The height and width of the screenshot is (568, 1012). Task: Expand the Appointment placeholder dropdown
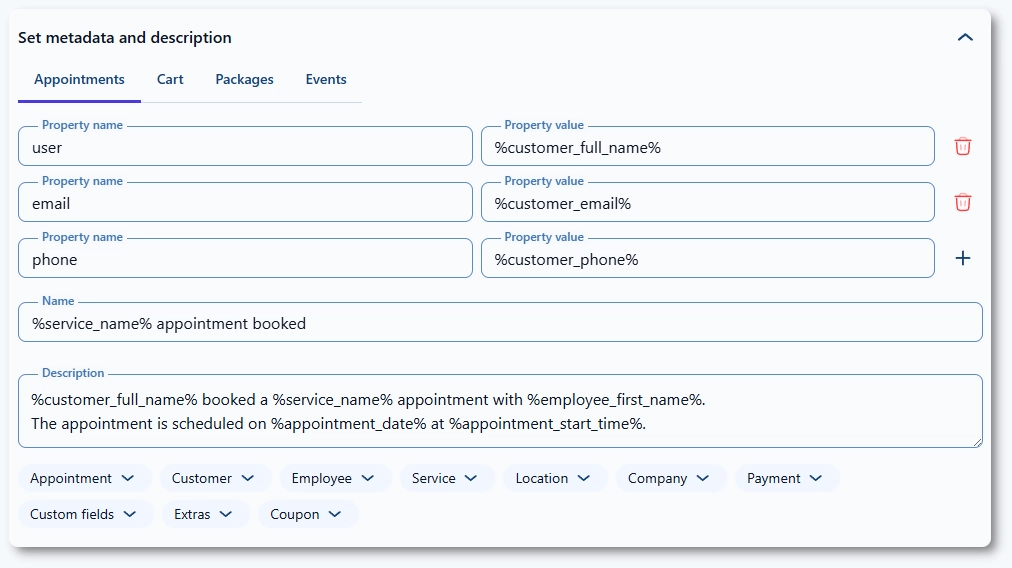[84, 478]
